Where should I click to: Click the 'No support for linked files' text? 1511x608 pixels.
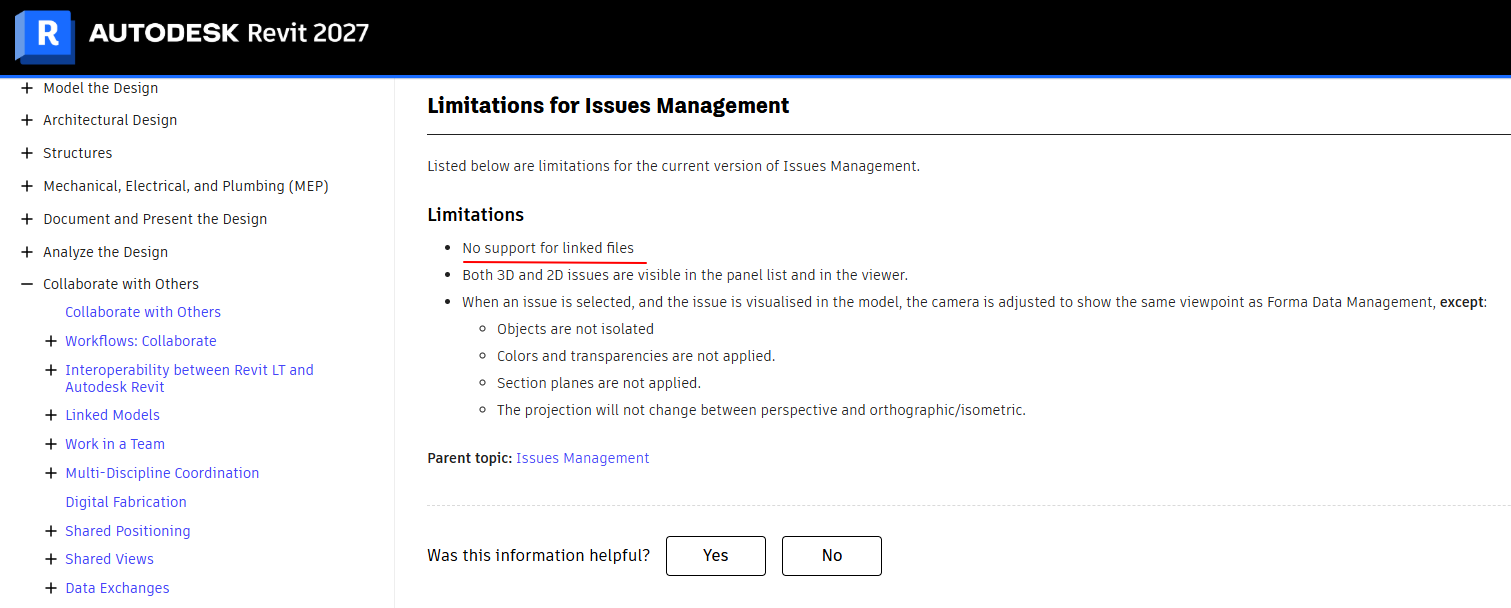pos(548,248)
